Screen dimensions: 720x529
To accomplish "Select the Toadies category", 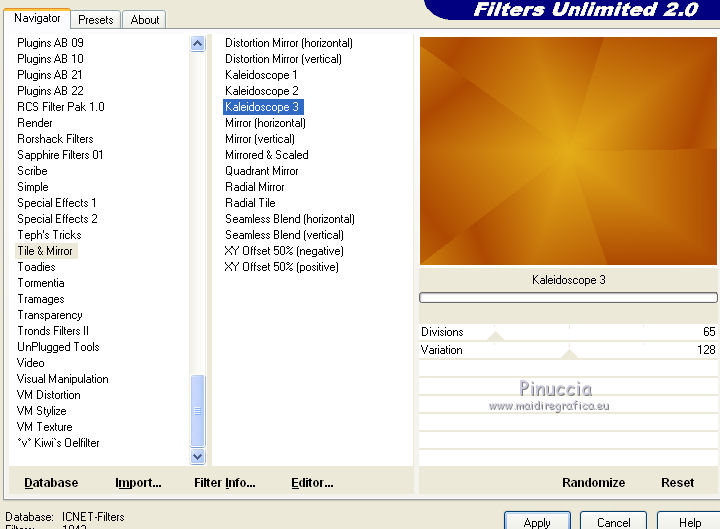I will click(x=36, y=267).
